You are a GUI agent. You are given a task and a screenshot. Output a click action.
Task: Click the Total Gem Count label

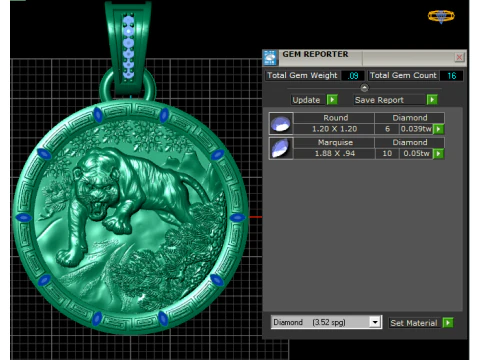click(x=403, y=76)
